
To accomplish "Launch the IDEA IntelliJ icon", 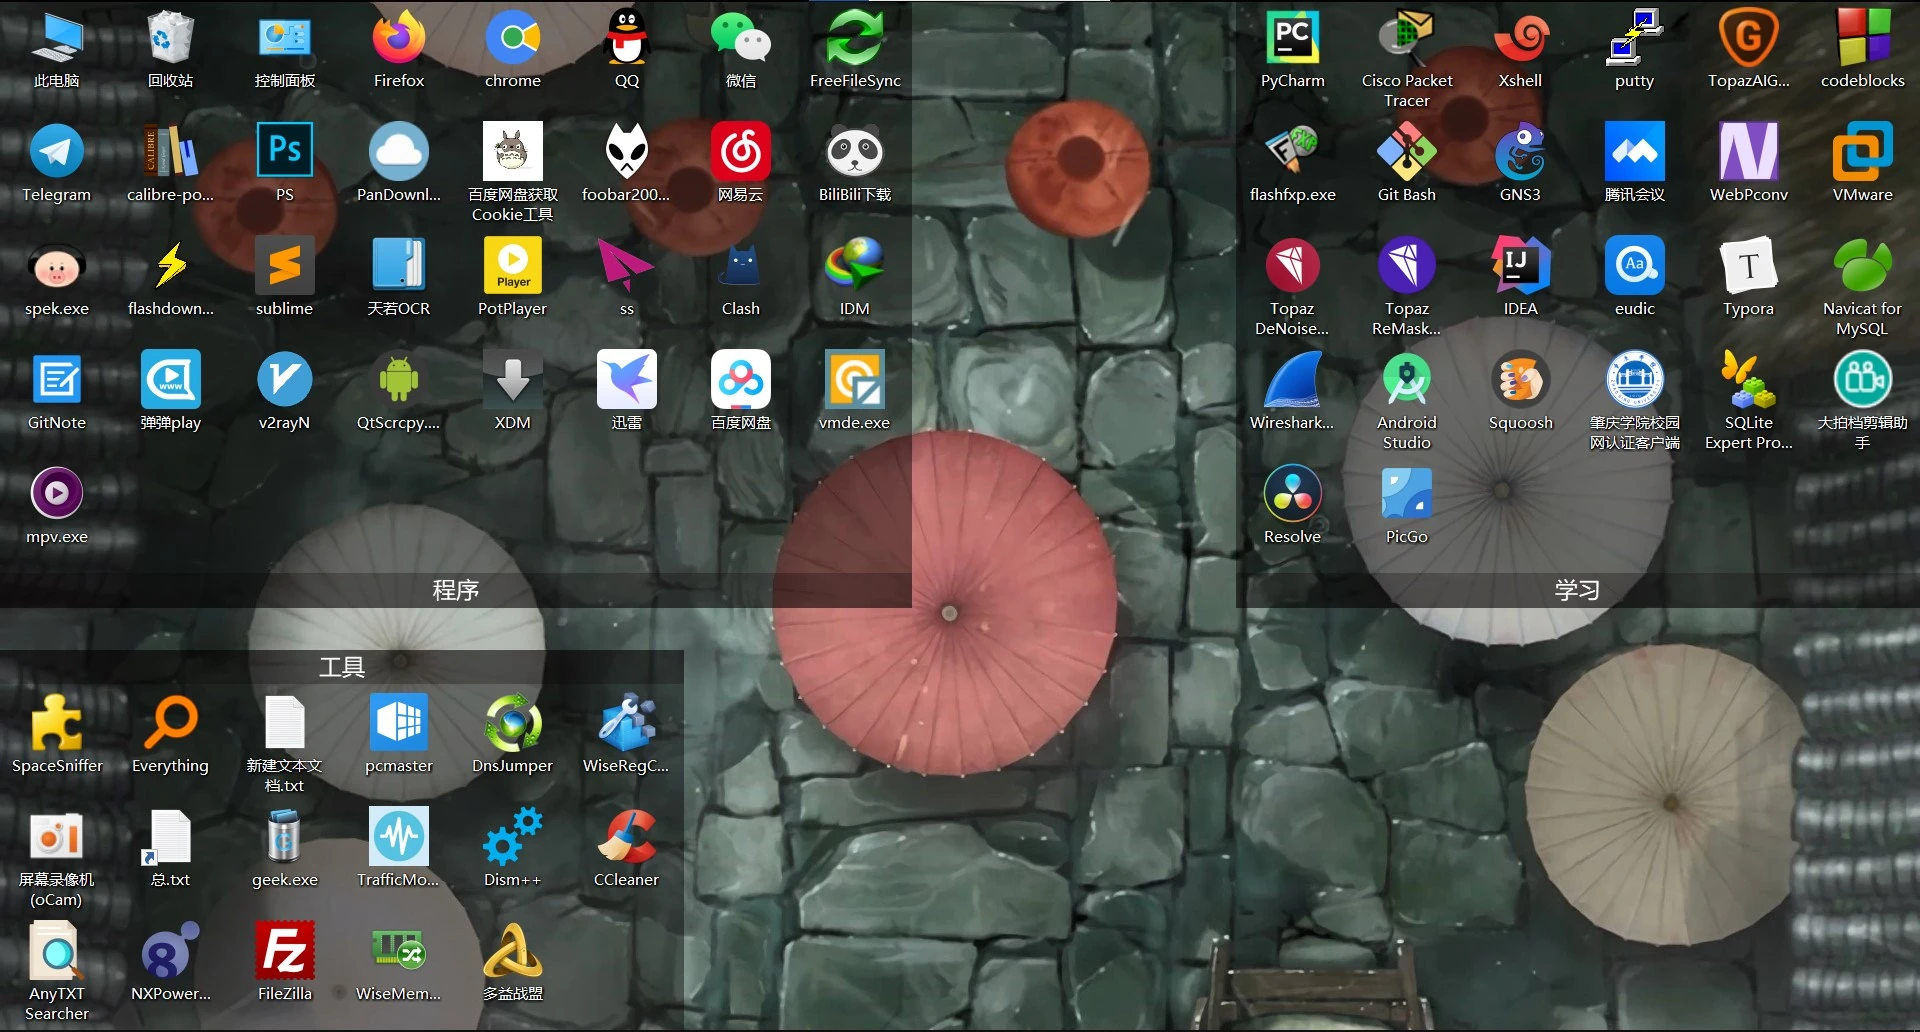I will tap(1521, 266).
